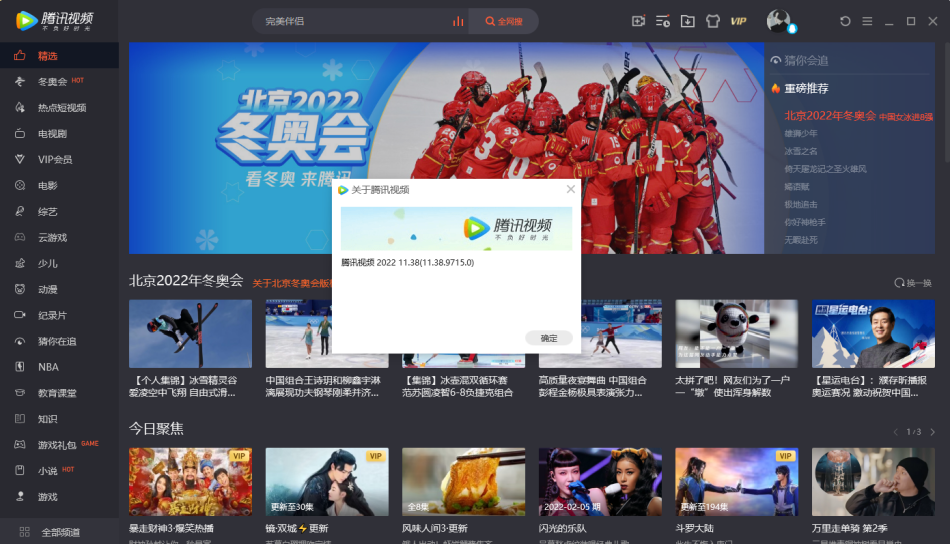Select 冰雪之名 in recommendation list
Screen dimensions: 950x544
tap(800, 151)
